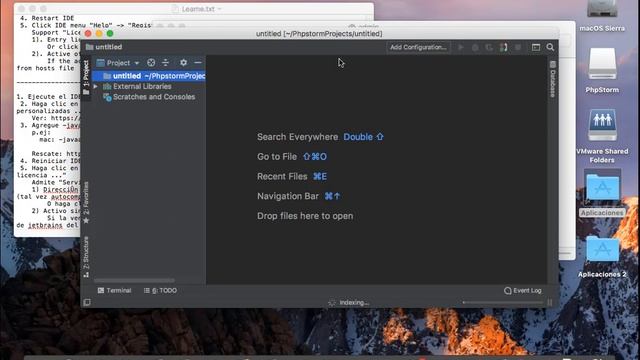Click the External Libraries icon
The height and width of the screenshot is (360, 640).
click(107, 87)
